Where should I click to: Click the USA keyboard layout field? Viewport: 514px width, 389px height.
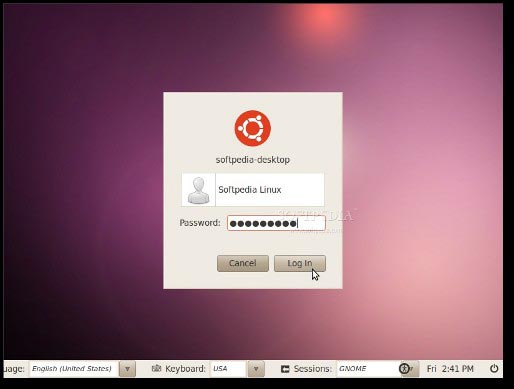229,369
